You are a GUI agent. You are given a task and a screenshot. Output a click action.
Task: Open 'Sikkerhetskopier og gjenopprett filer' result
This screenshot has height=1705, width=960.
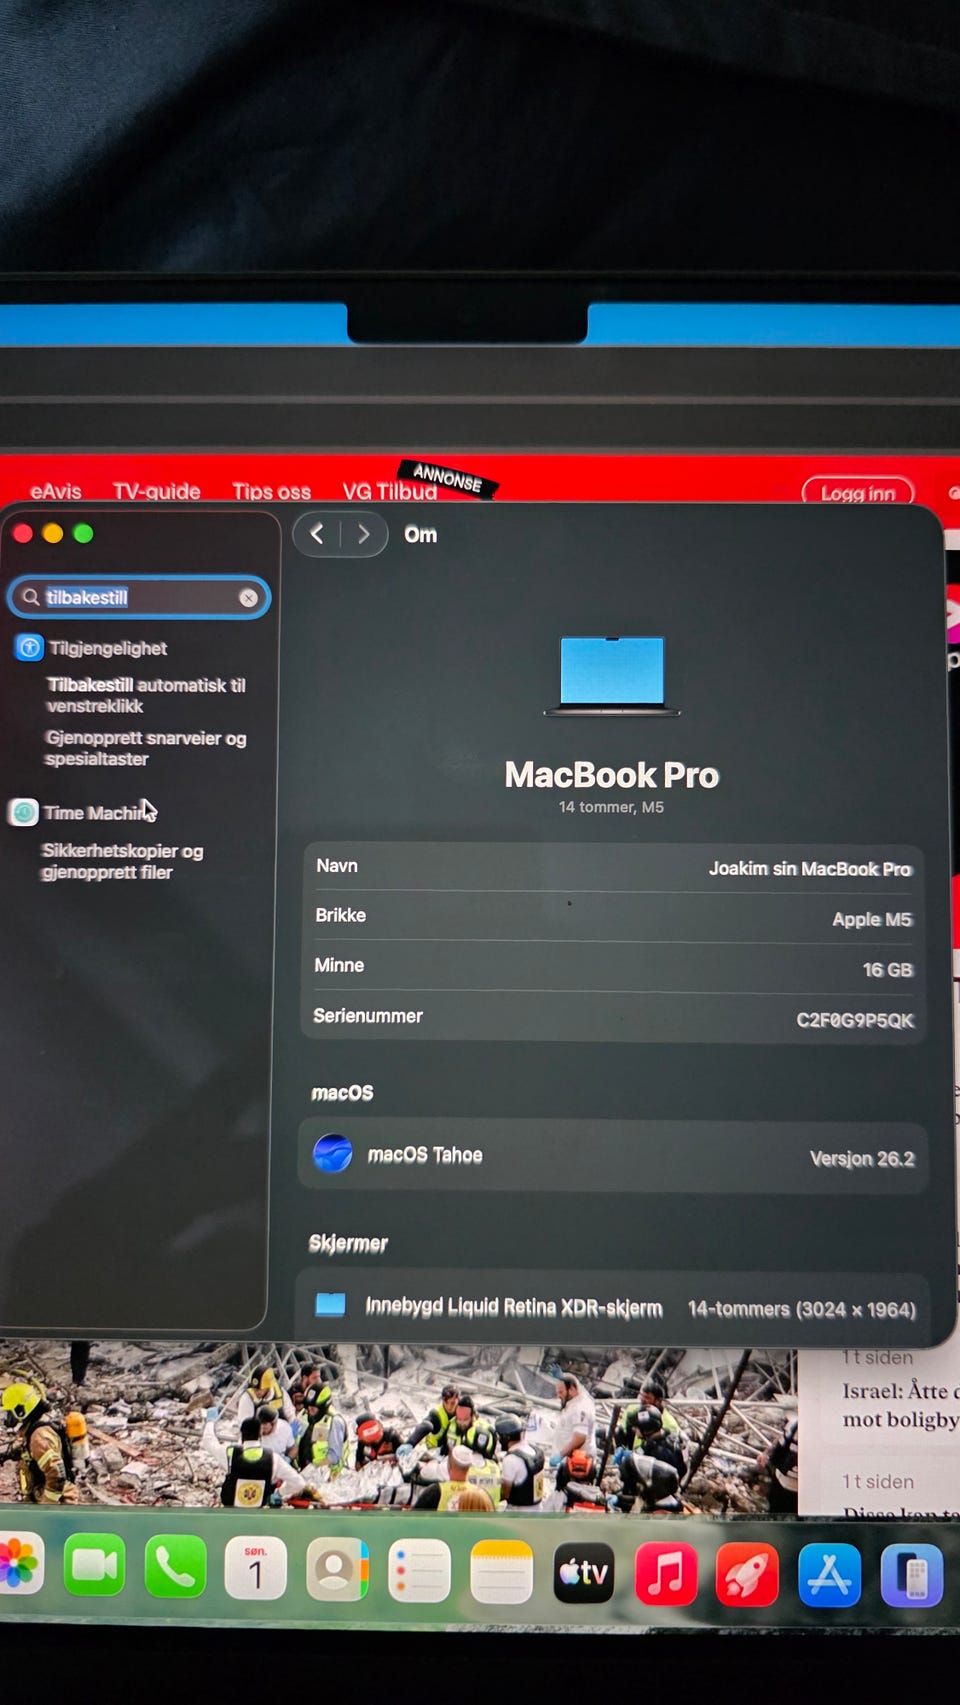click(122, 861)
